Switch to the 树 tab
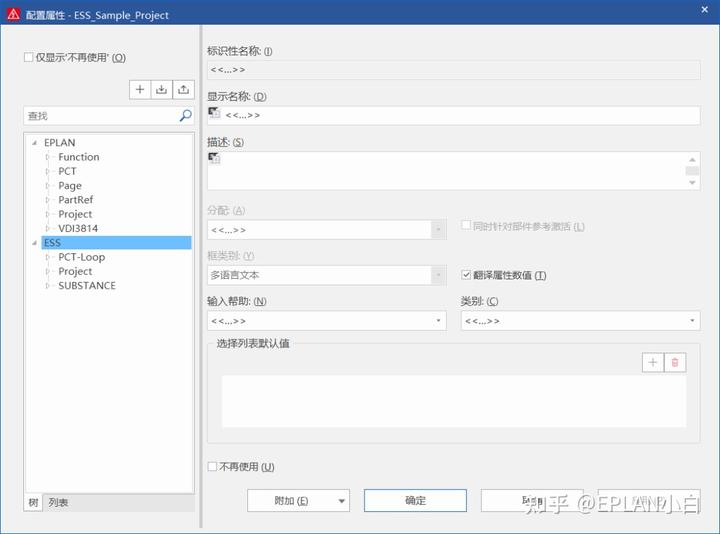 click(33, 502)
